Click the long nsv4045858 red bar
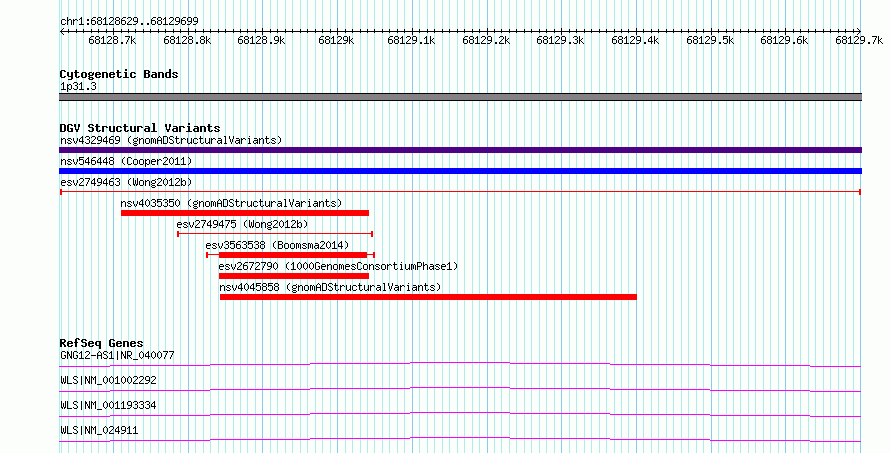890x453 pixels. pos(428,297)
